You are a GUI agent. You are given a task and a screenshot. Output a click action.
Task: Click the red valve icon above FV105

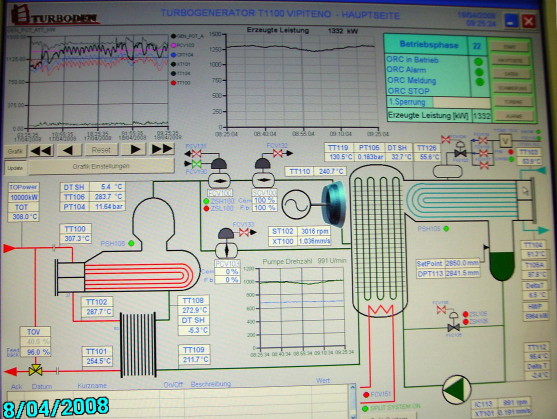pyautogui.click(x=441, y=310)
